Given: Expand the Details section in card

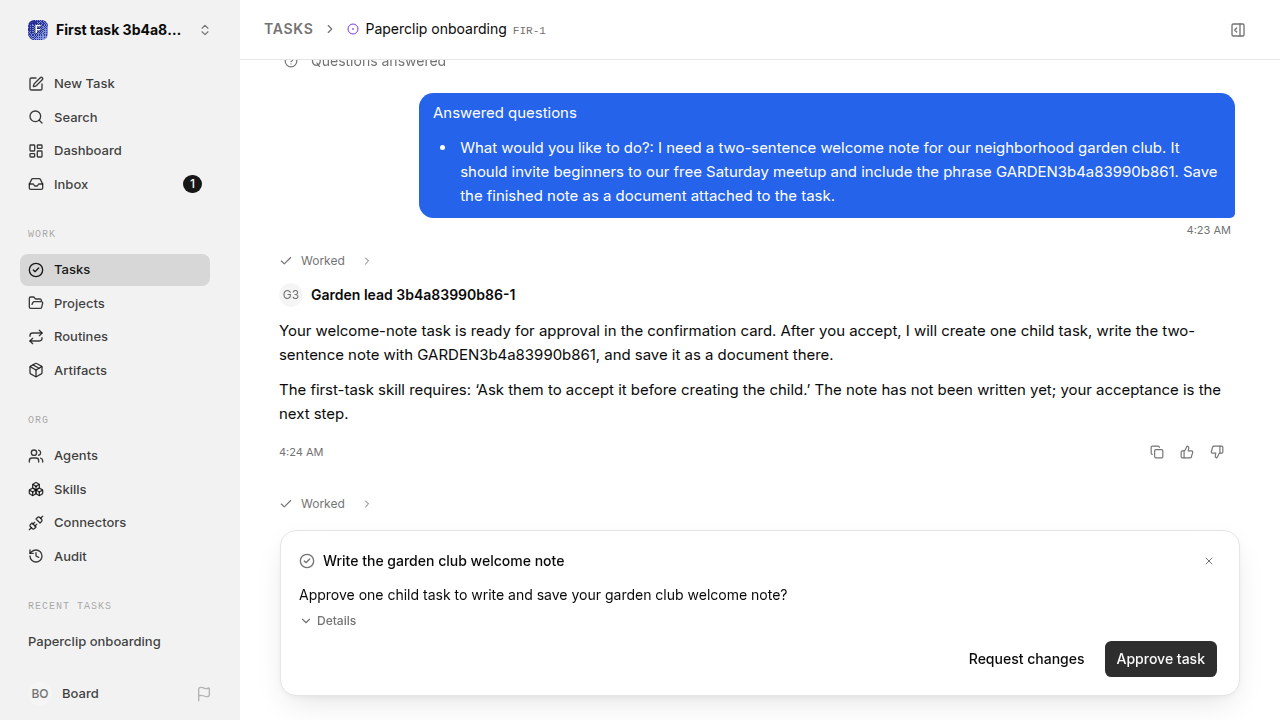Looking at the screenshot, I should tap(329, 621).
